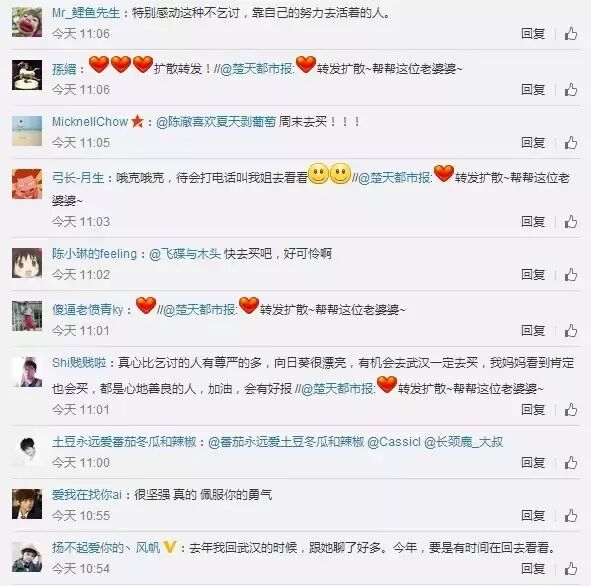Thumbs-up MicknellChow's comment
This screenshot has height=586, width=591.
[571, 143]
